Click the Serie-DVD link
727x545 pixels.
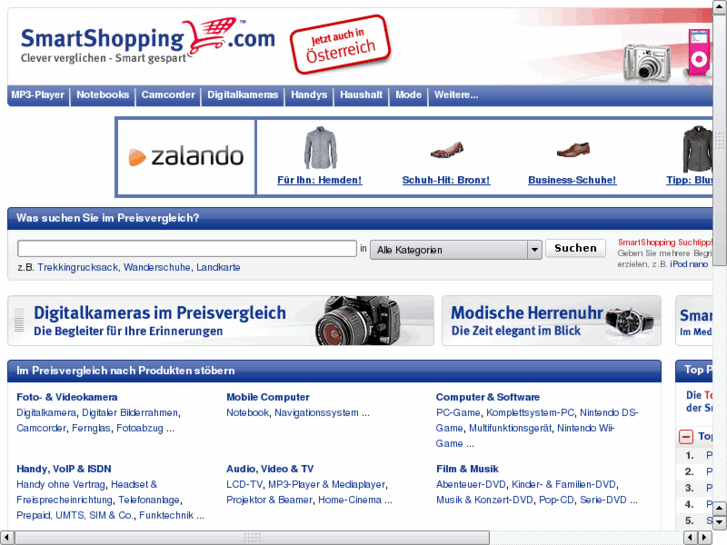603,500
